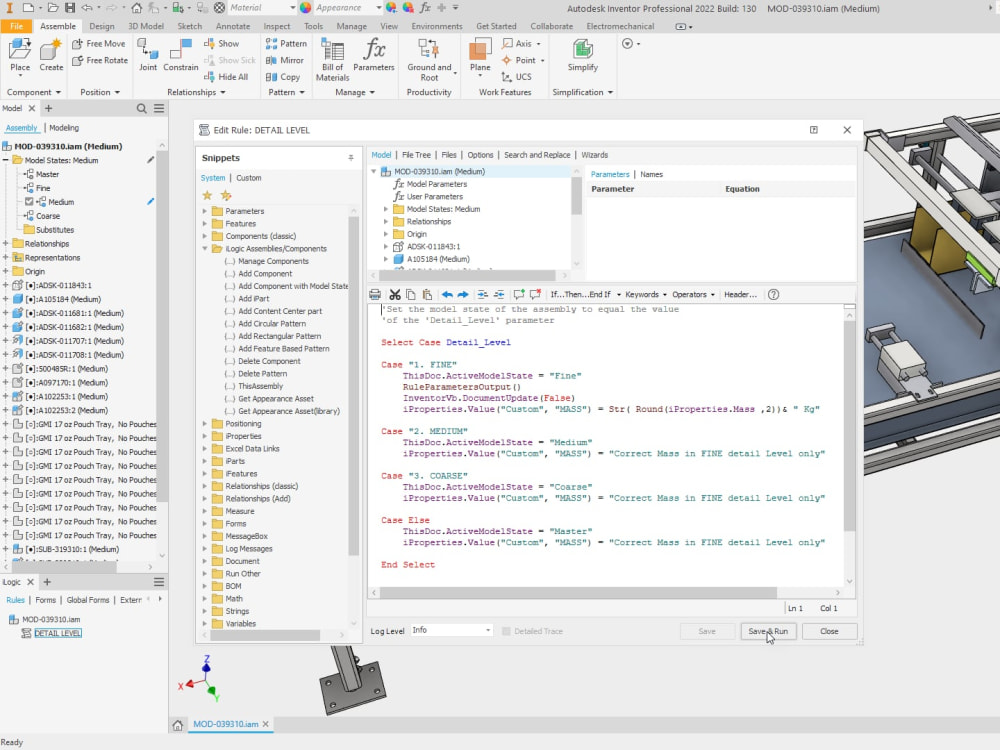
Task: Open the Constrain tool
Action: 181,57
